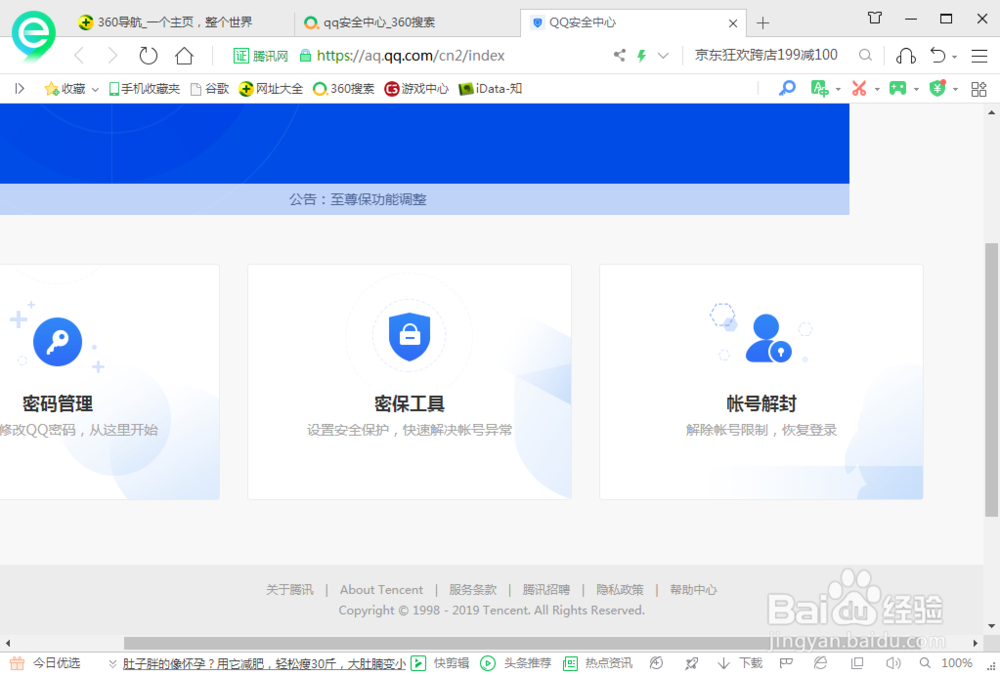Switch to the qq安全中心_360搜索 tab
This screenshot has width=1000, height=675.
(407, 22)
